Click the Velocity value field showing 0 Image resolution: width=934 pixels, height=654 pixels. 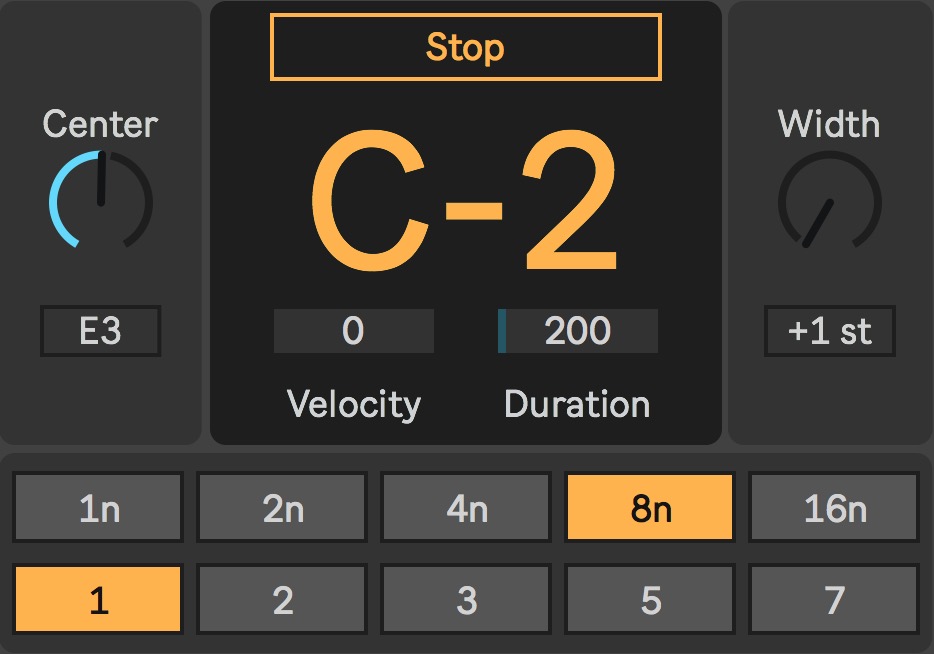point(353,331)
